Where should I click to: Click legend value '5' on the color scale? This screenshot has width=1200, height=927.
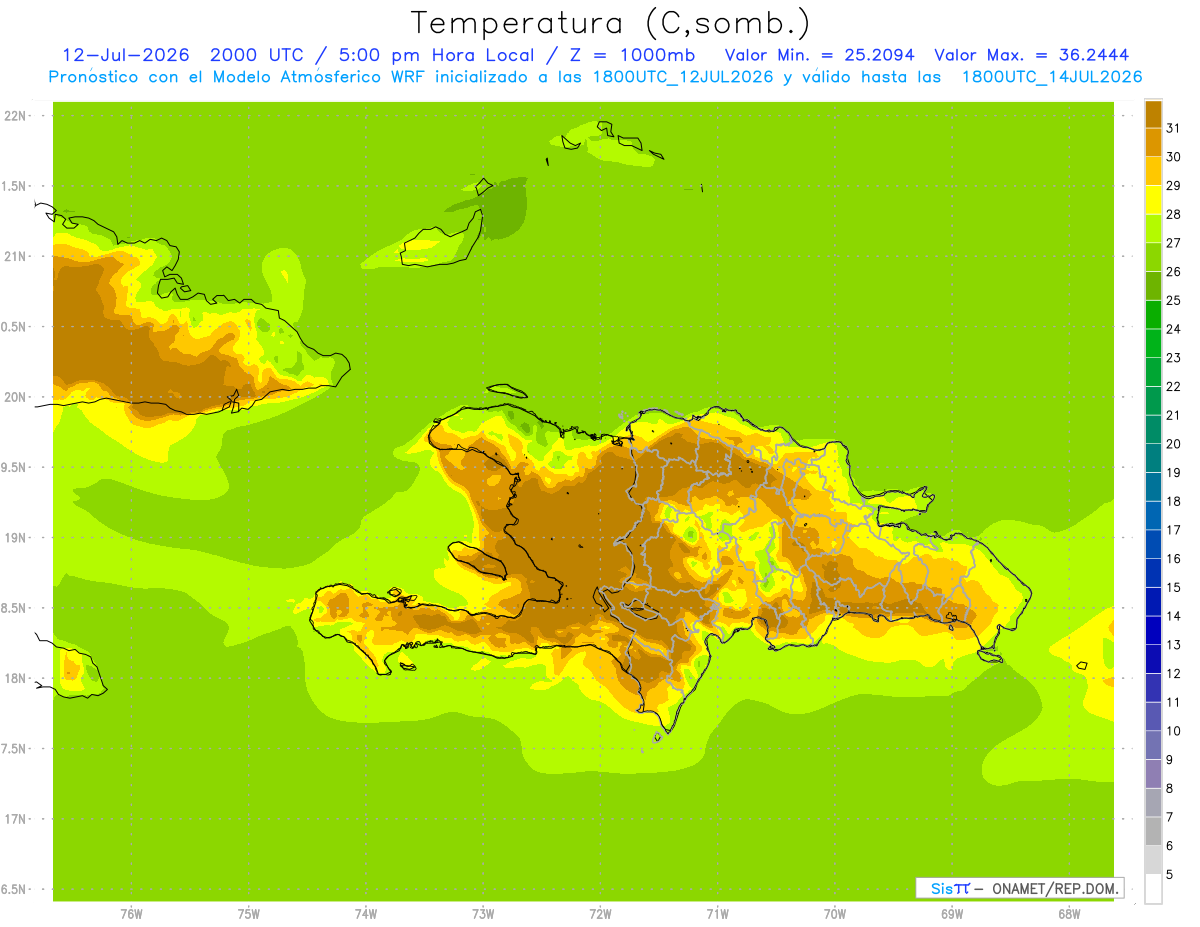tap(1170, 874)
